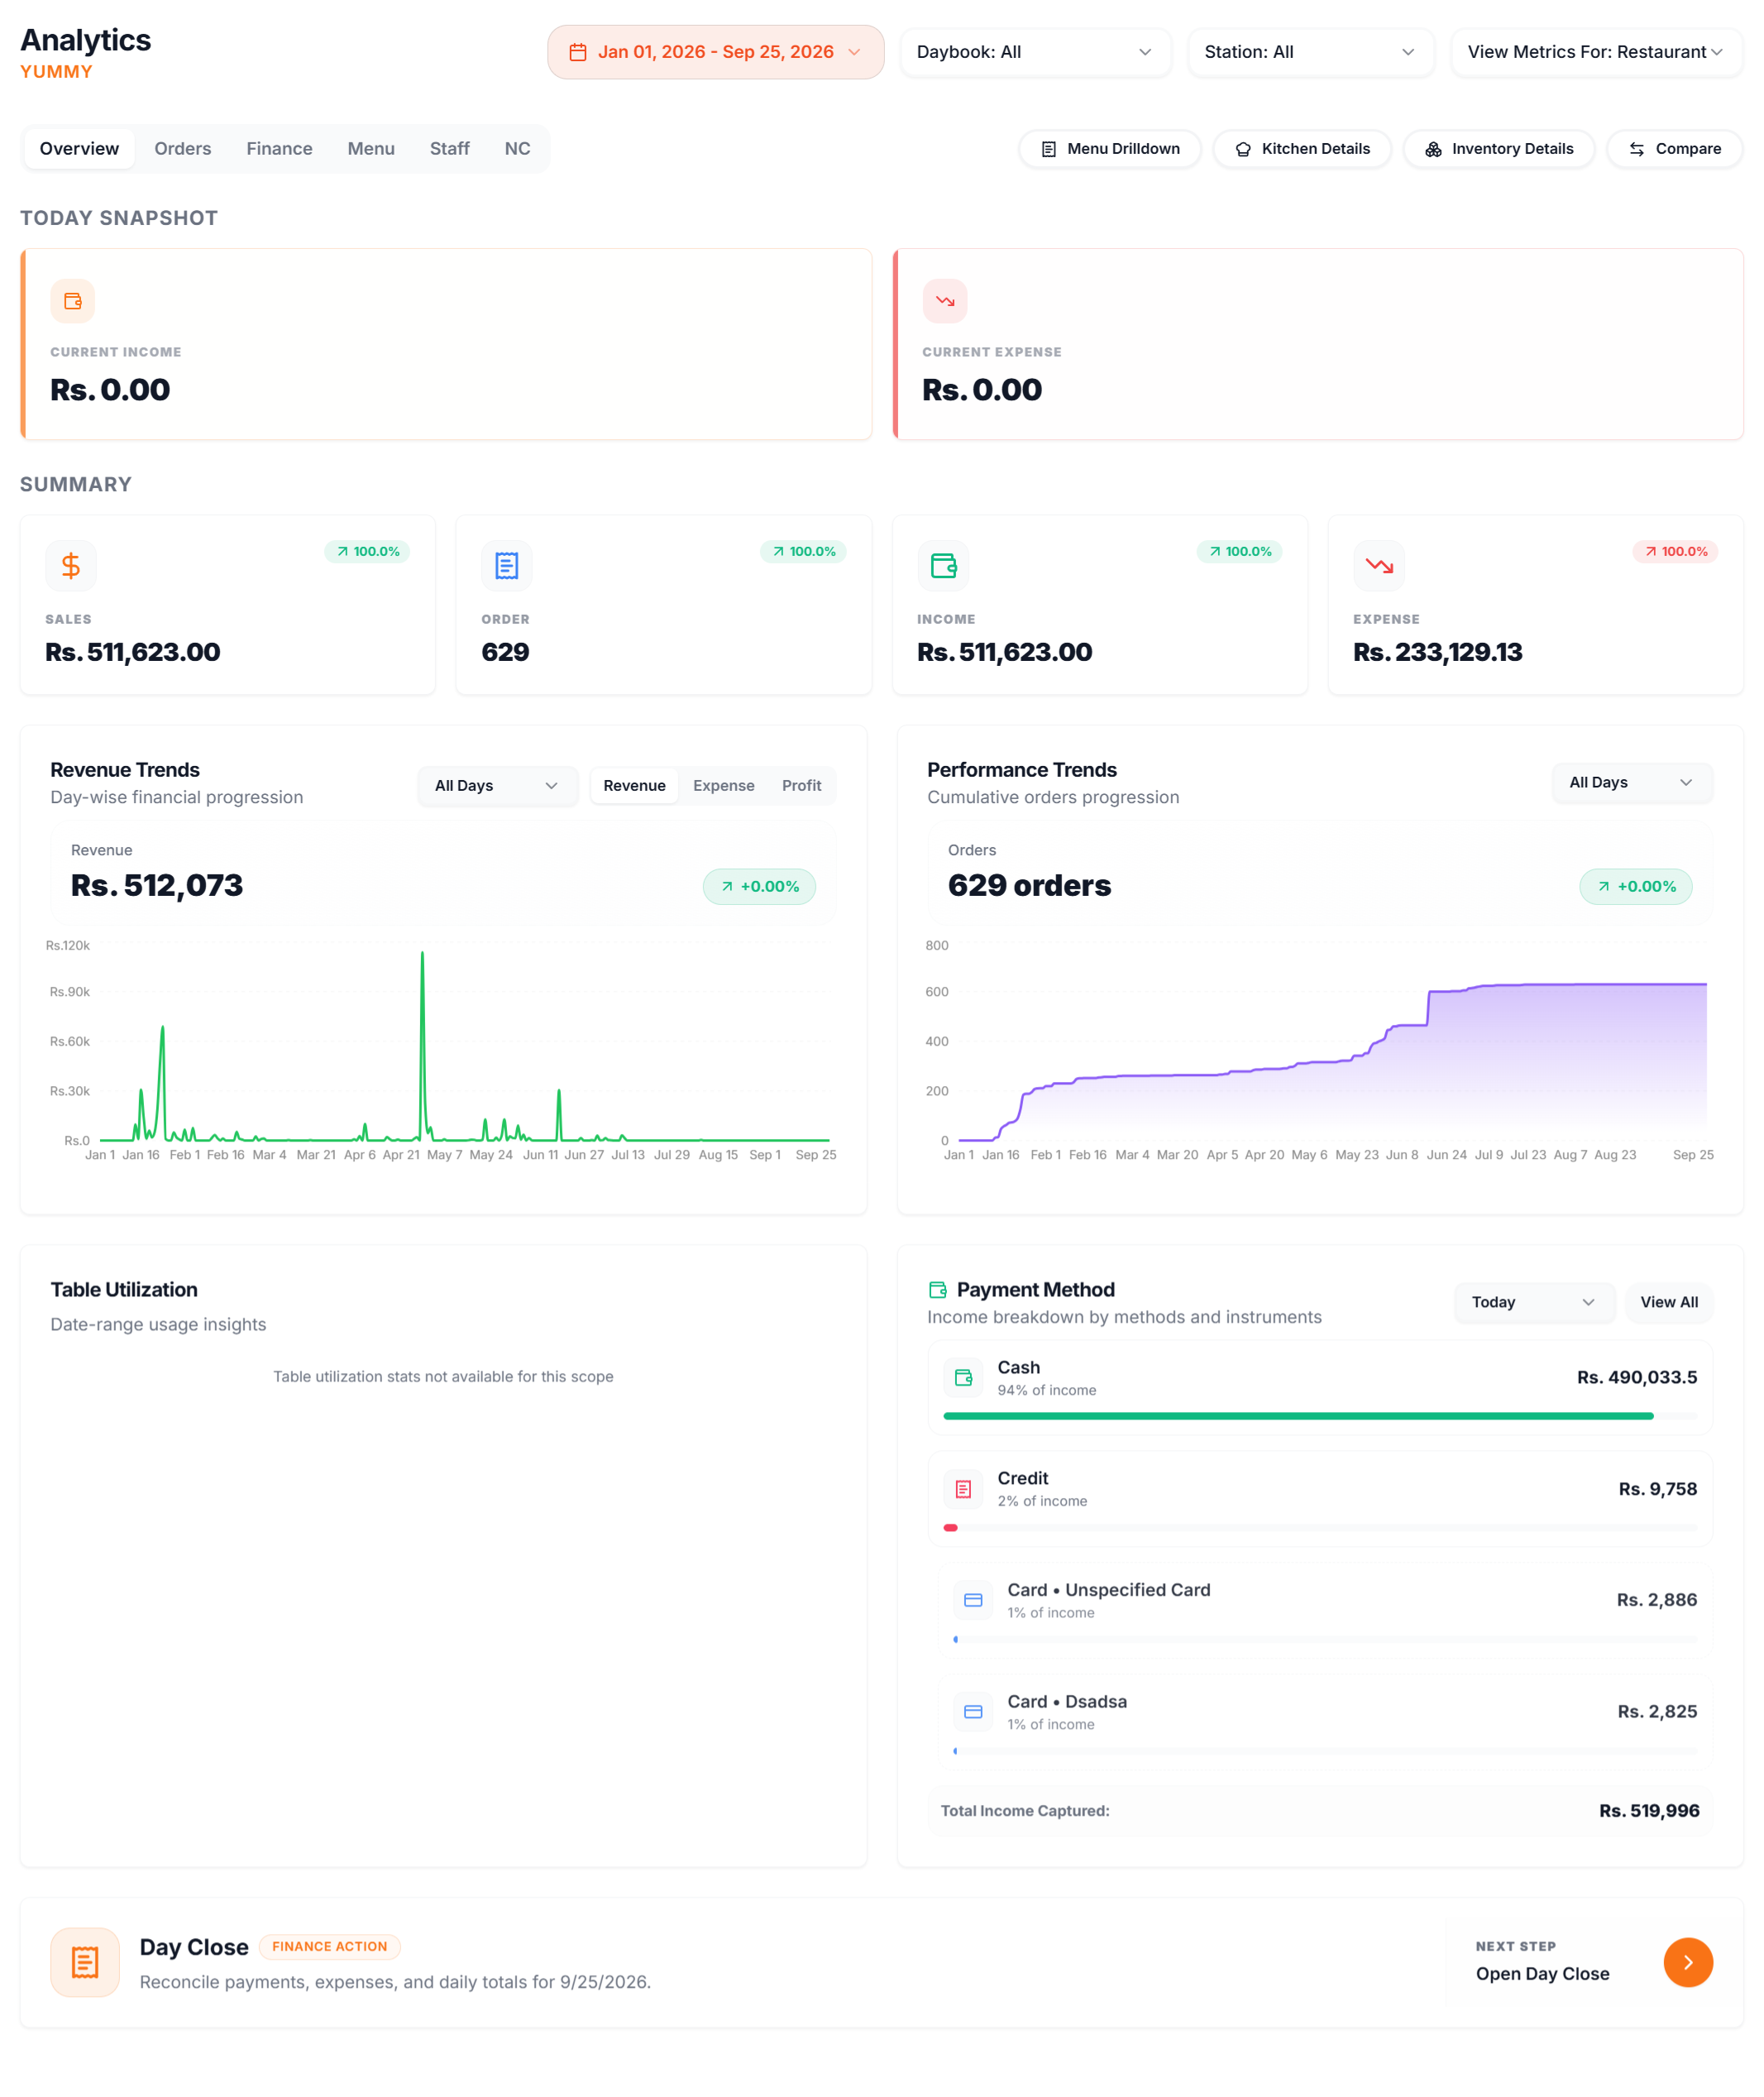
Task: Open the Today dropdown in Payment Method
Action: (1533, 1302)
